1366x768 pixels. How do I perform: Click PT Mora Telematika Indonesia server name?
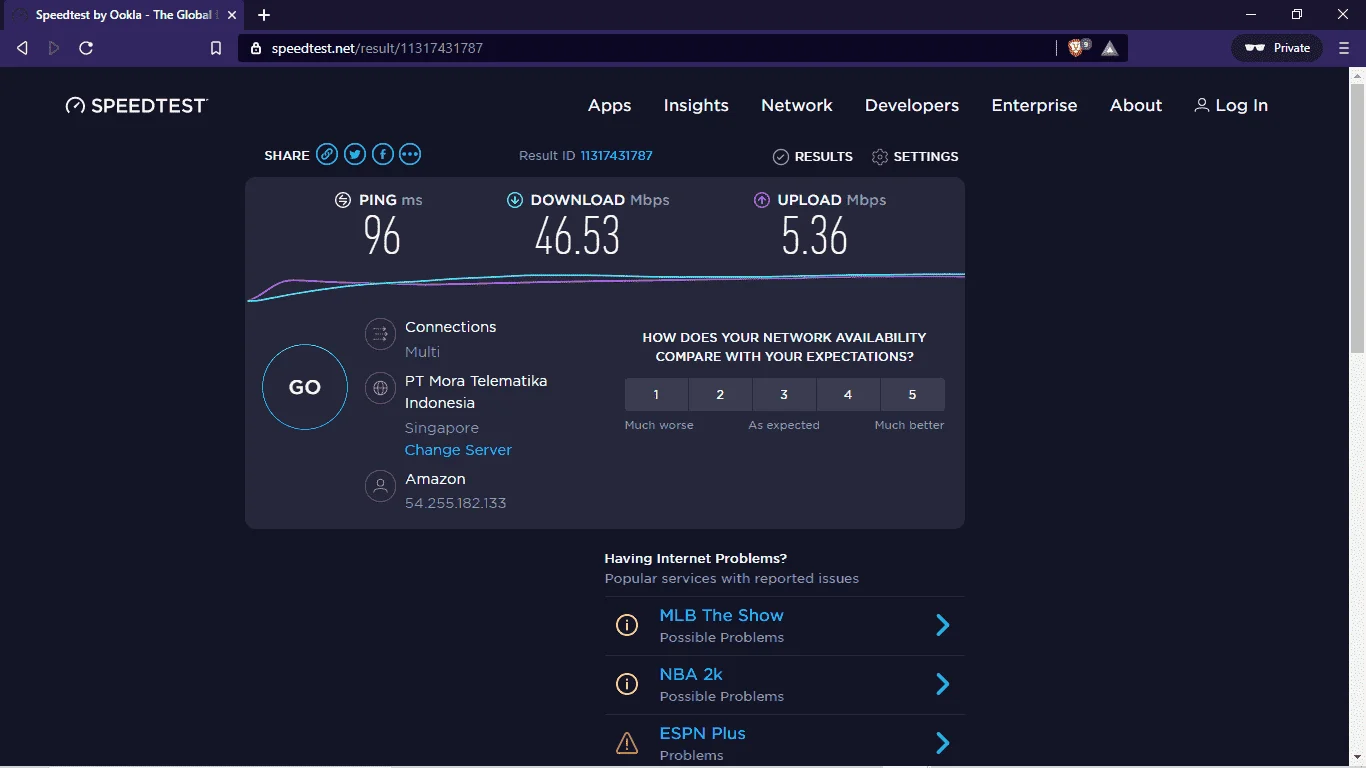(476, 392)
